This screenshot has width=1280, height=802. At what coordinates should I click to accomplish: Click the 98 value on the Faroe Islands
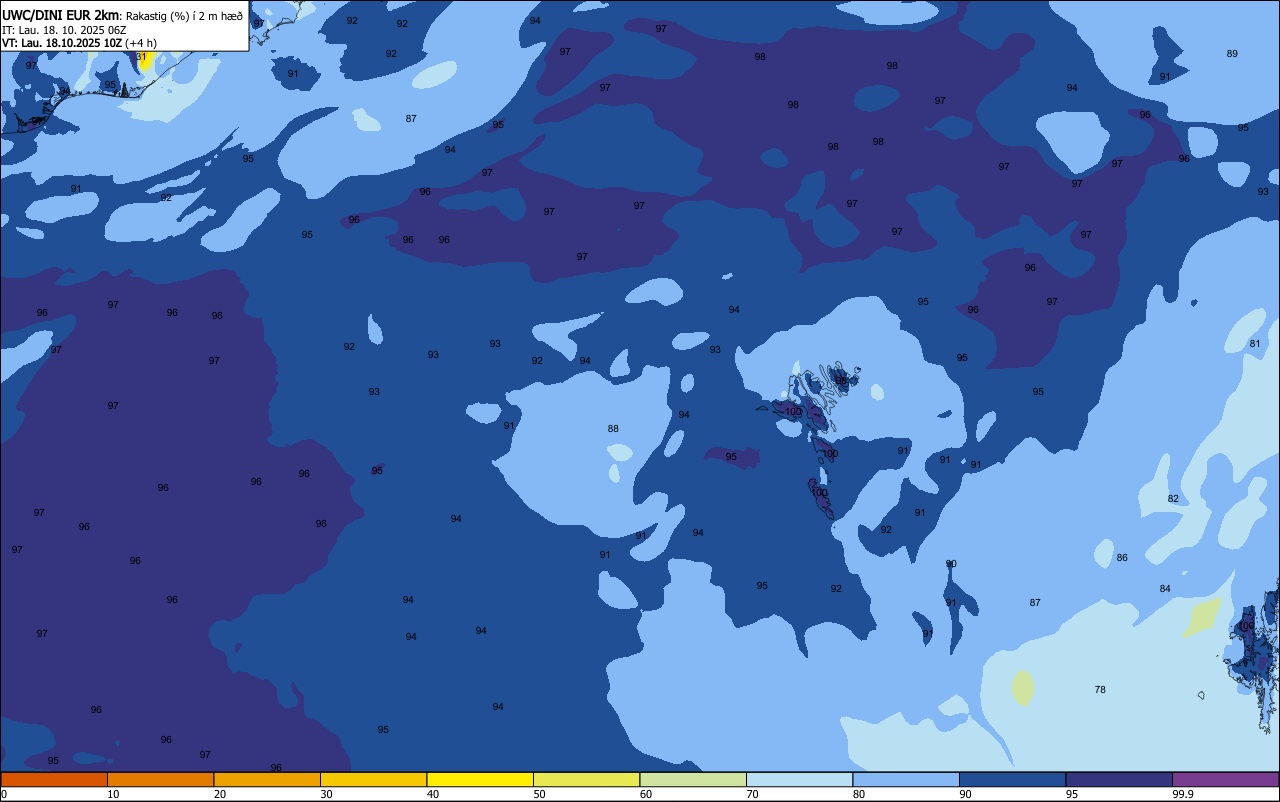(841, 381)
